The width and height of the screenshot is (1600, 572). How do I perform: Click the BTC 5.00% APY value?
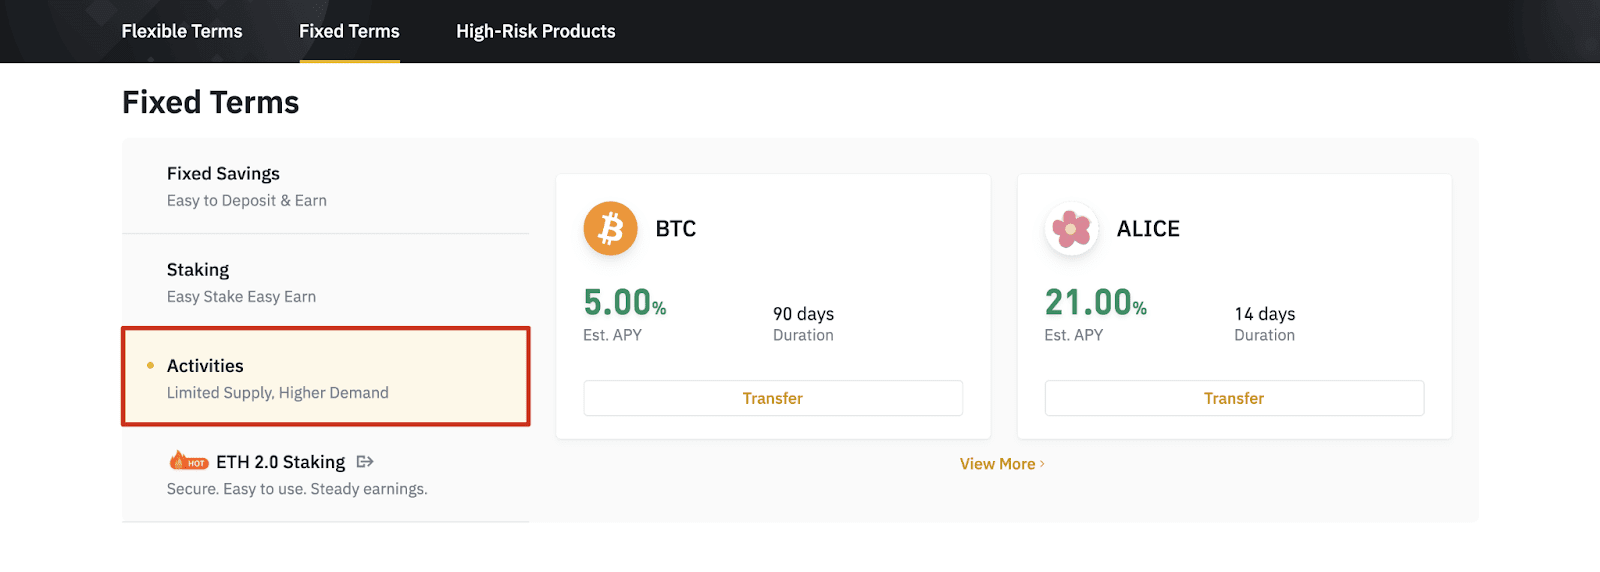(x=625, y=302)
